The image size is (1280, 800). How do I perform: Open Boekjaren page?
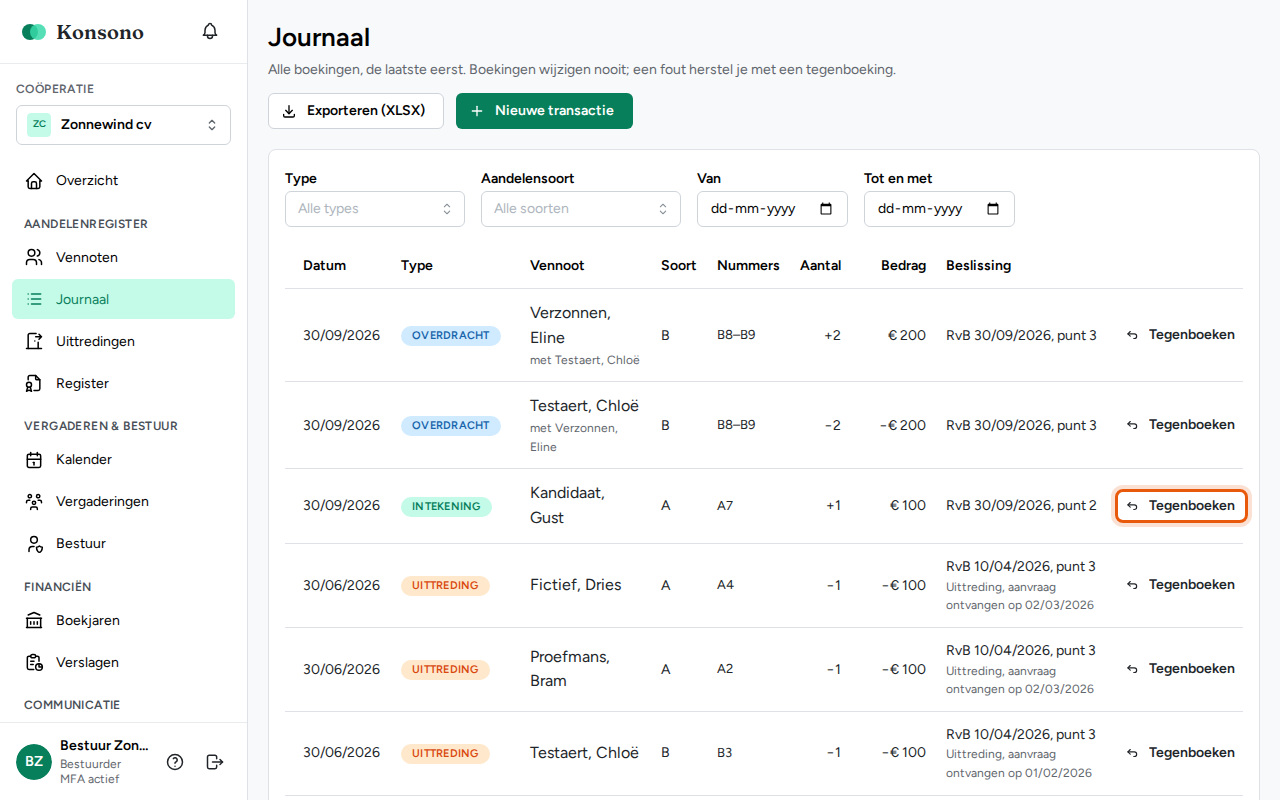click(x=123, y=621)
